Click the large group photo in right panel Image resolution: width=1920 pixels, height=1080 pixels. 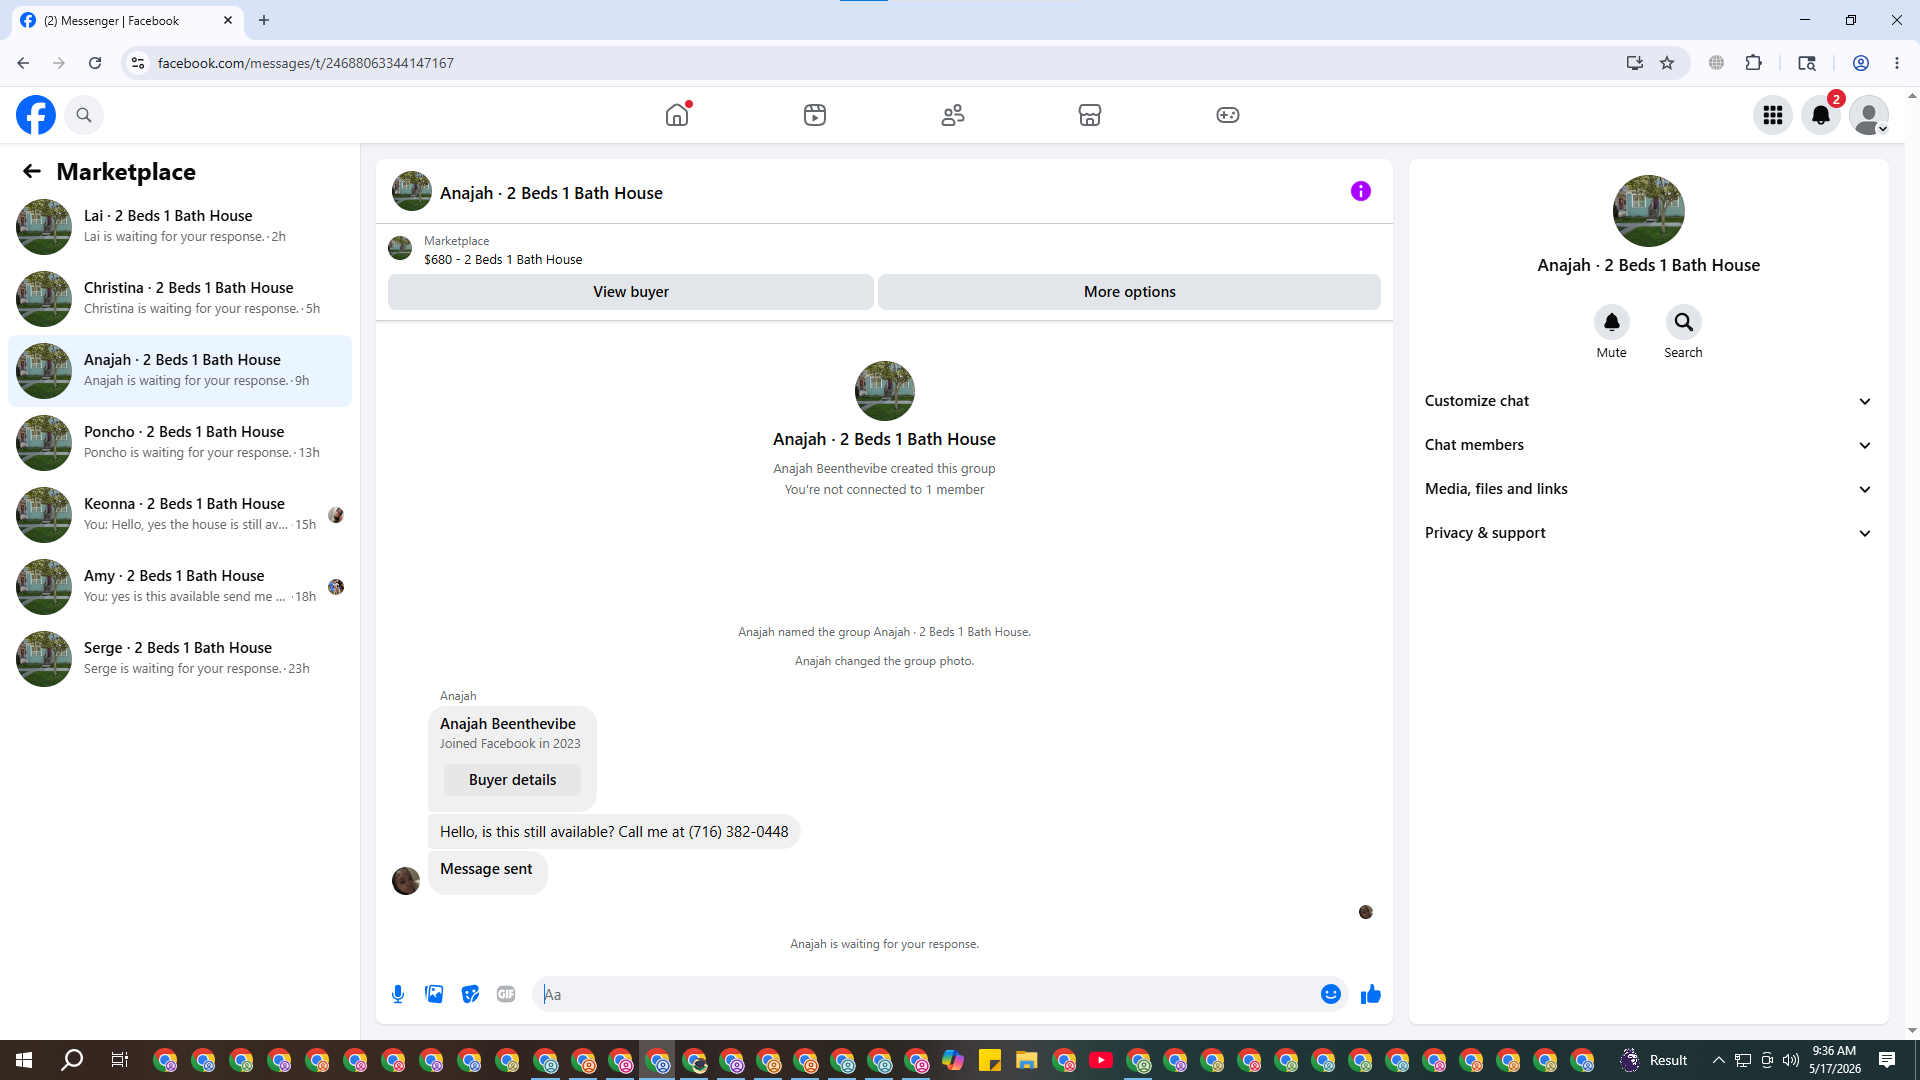tap(1648, 211)
